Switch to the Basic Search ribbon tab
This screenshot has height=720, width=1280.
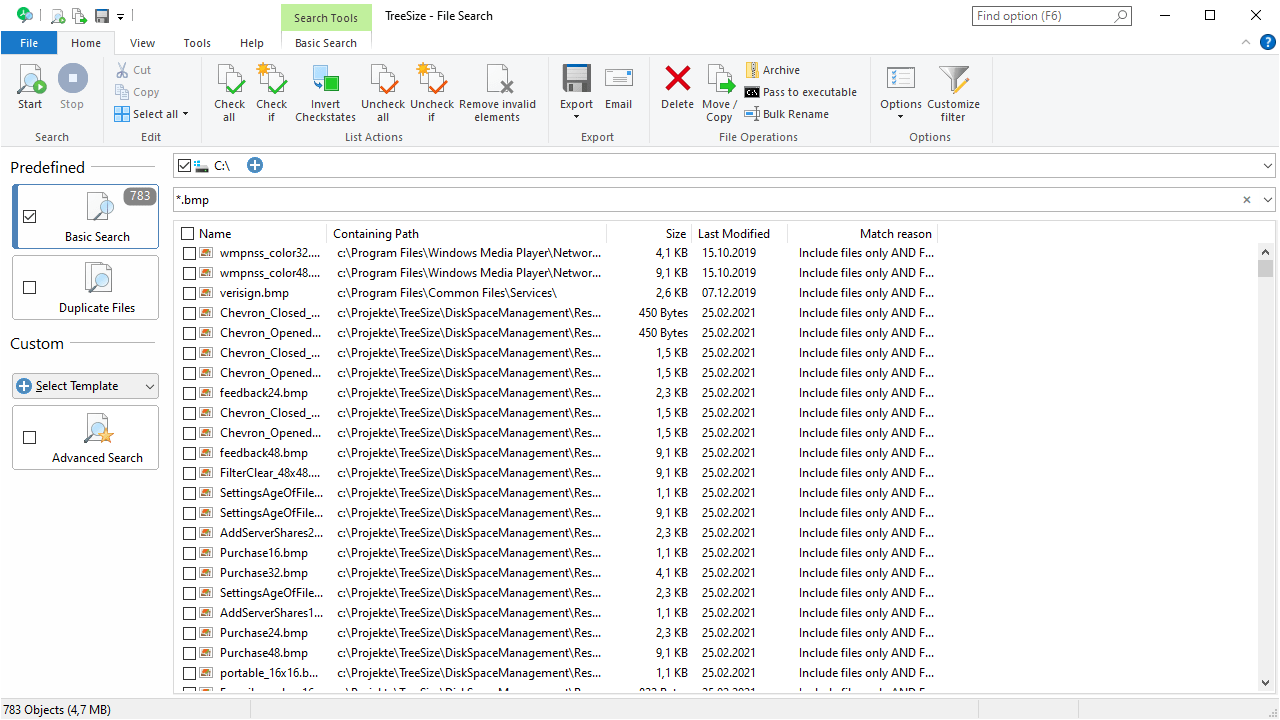326,43
